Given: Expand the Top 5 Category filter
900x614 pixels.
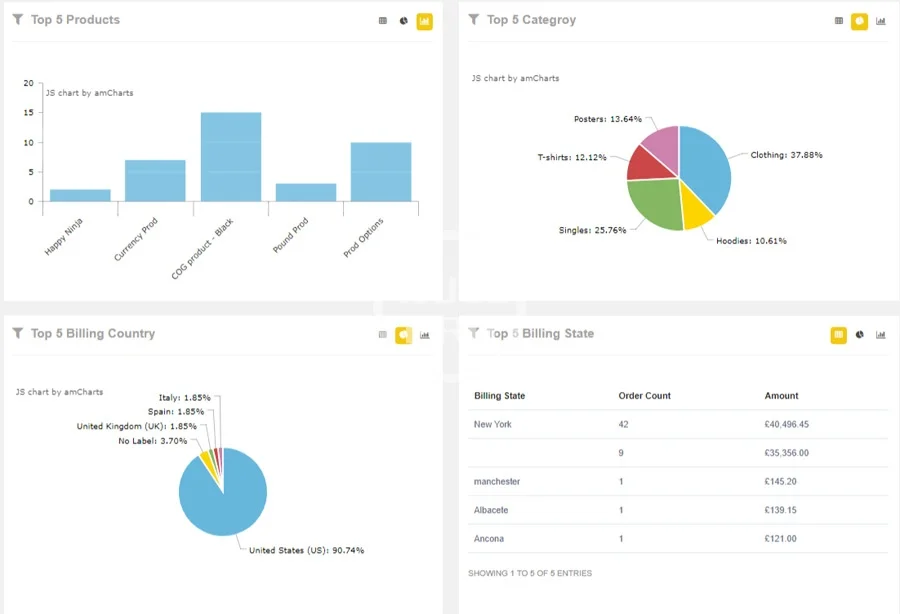Looking at the screenshot, I should [474, 20].
